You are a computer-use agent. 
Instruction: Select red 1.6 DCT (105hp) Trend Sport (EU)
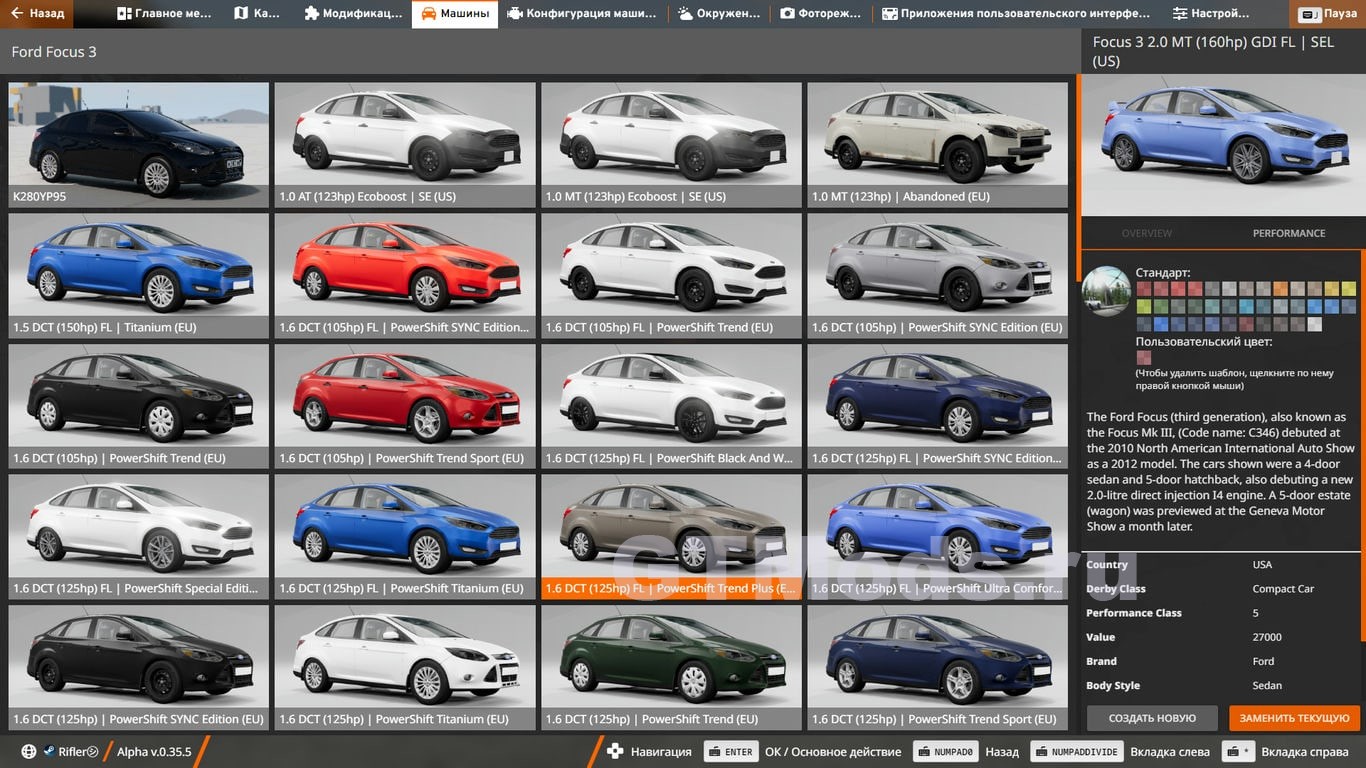coord(405,406)
